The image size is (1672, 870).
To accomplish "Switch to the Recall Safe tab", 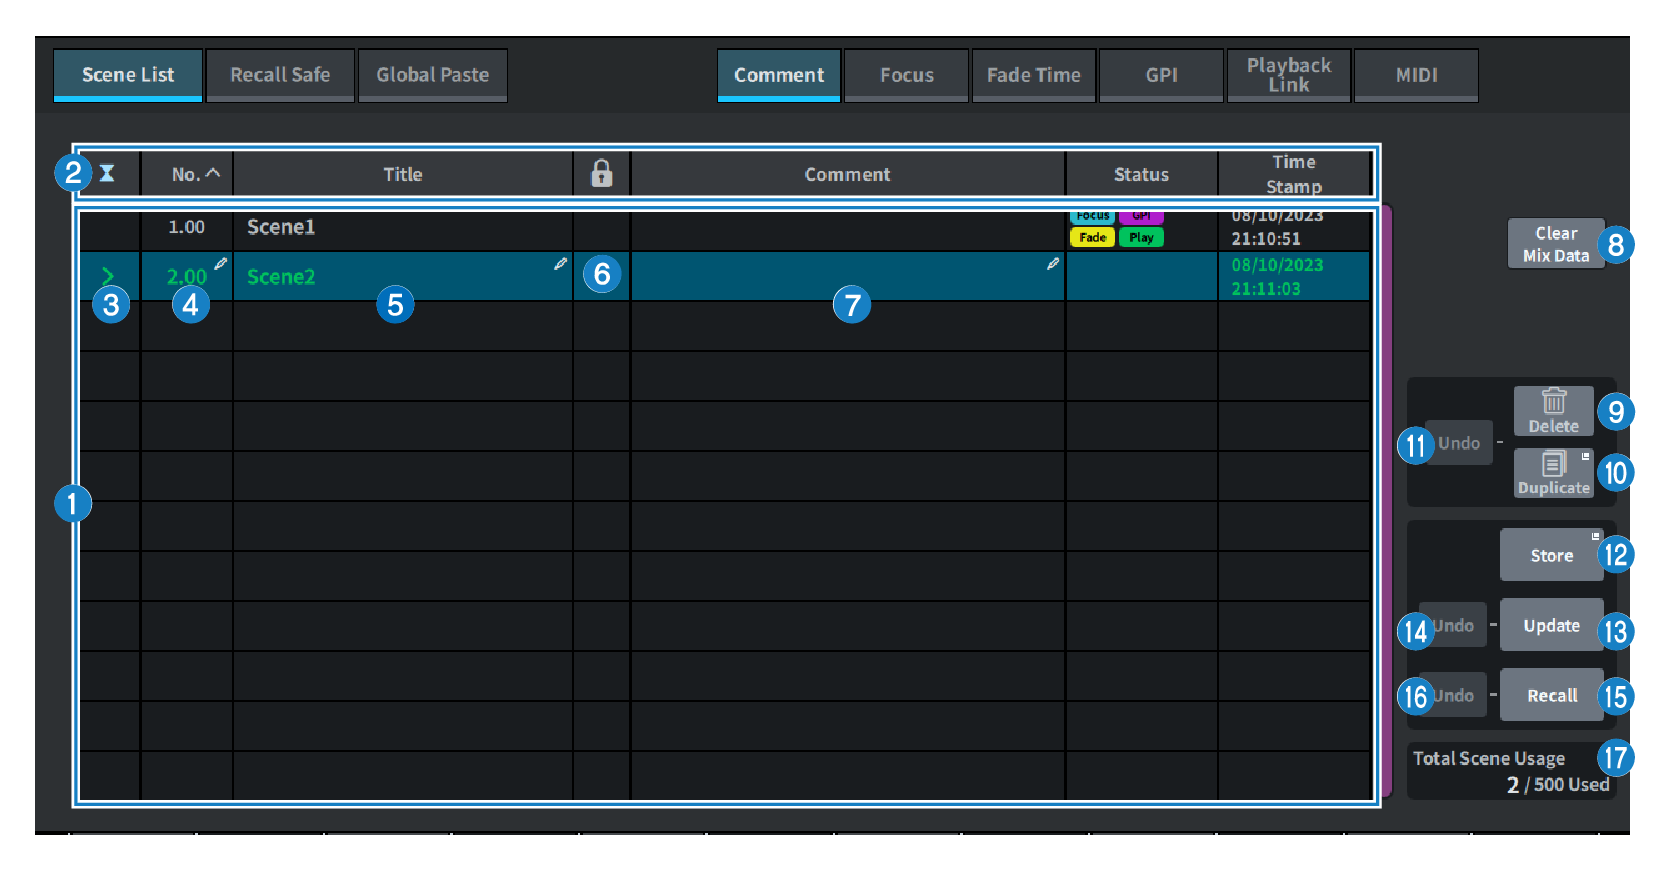I will [280, 75].
